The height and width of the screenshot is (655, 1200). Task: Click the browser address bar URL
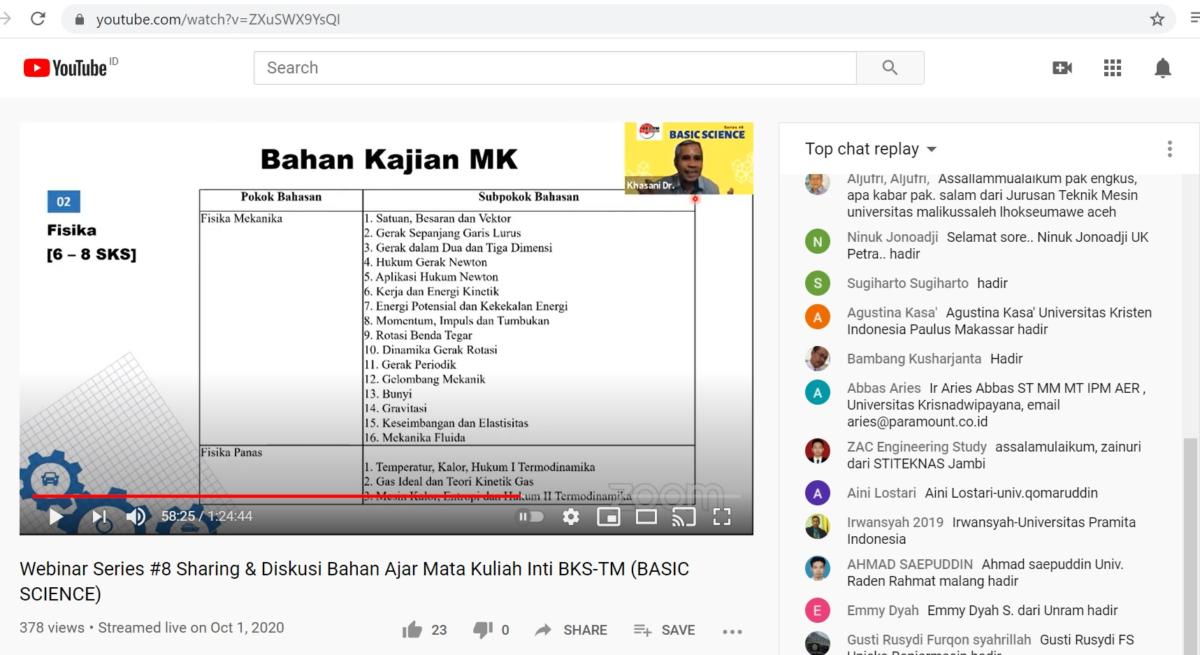(218, 19)
